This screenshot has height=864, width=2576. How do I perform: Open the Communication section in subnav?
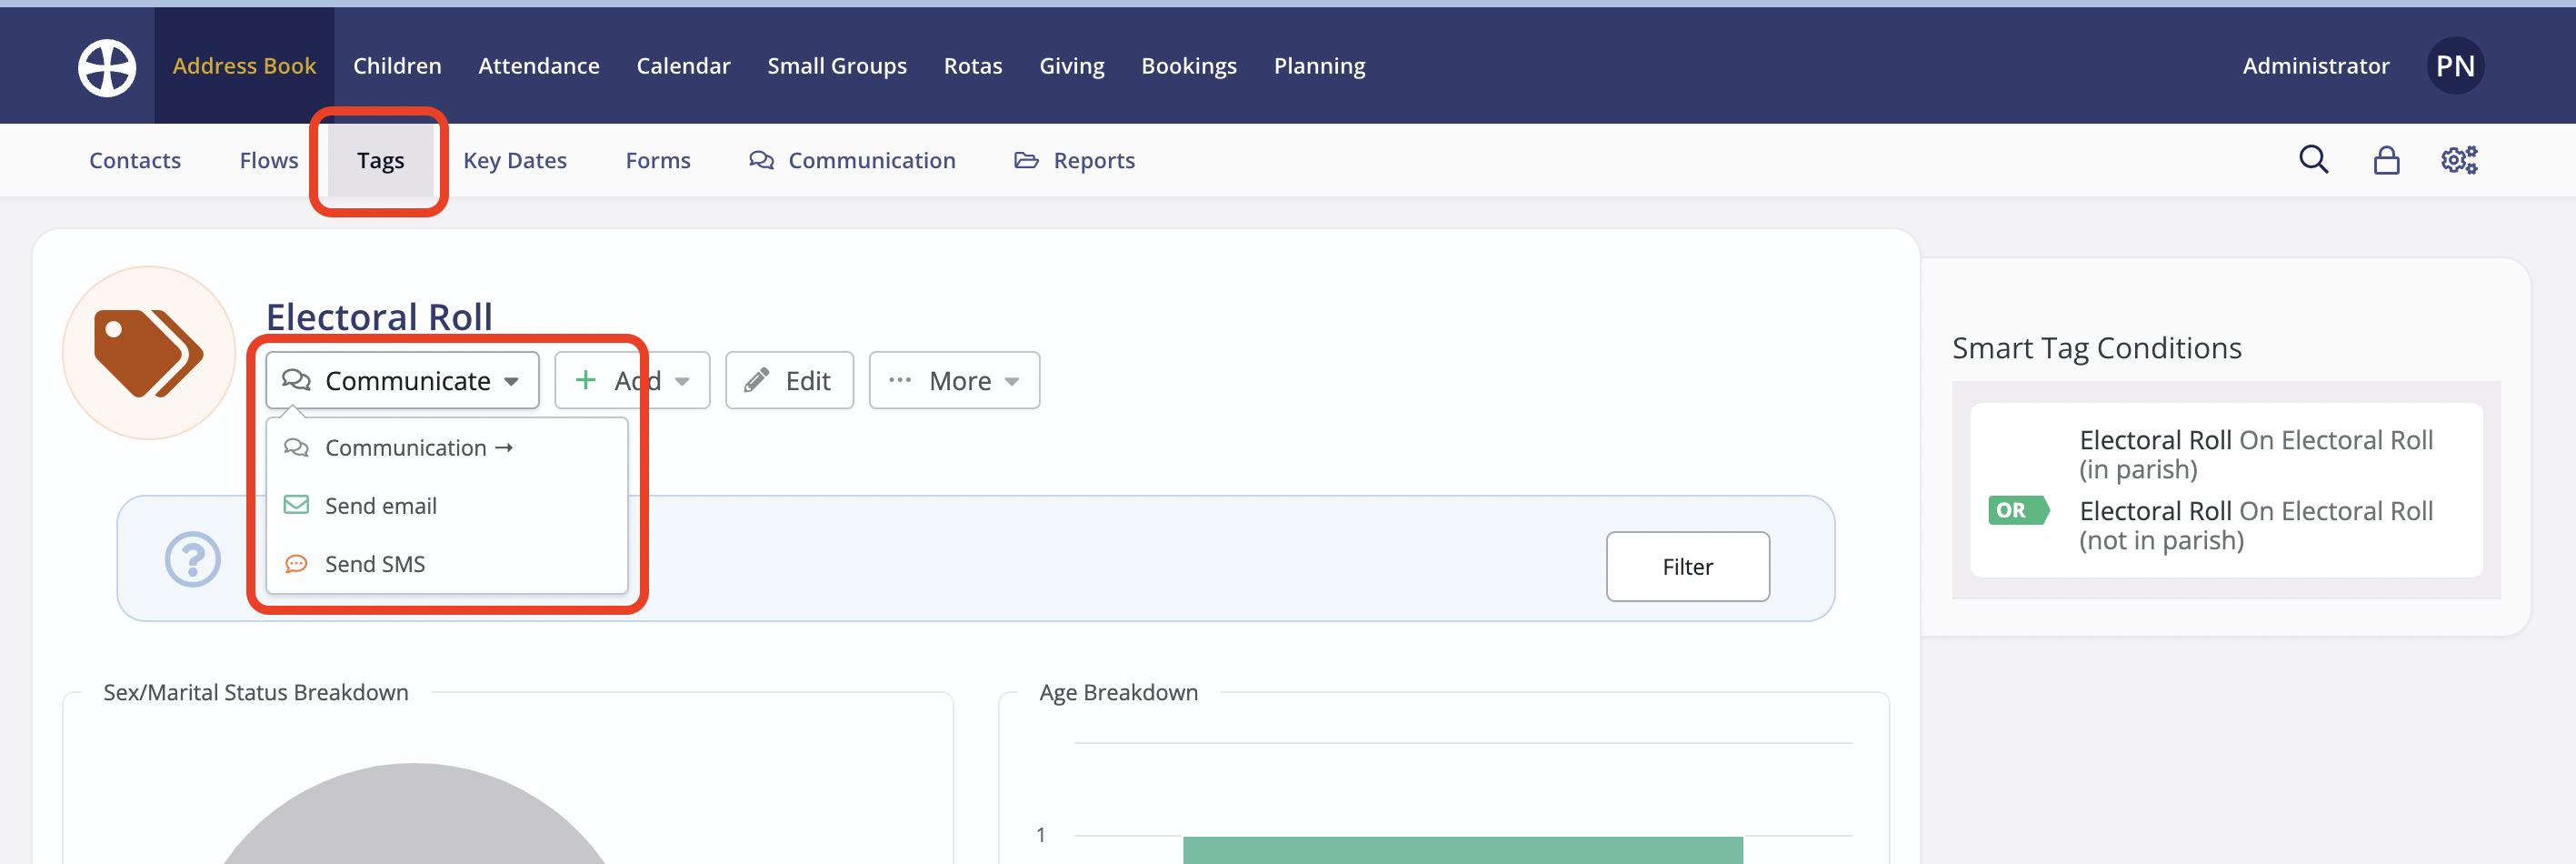[852, 161]
